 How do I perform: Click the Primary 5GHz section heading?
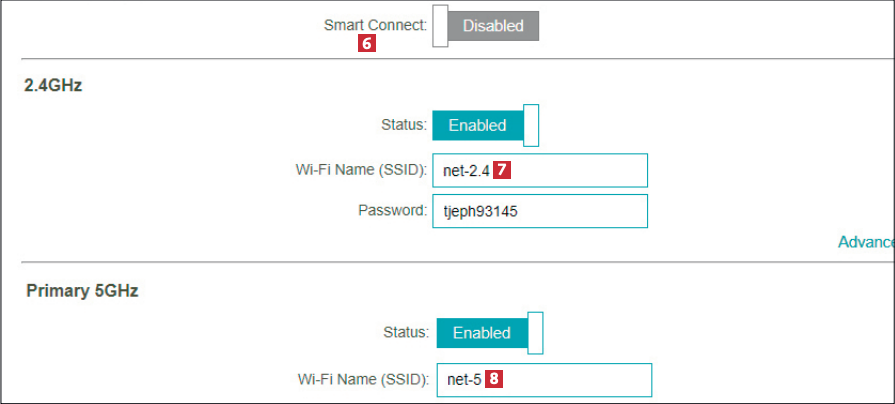pos(82,291)
